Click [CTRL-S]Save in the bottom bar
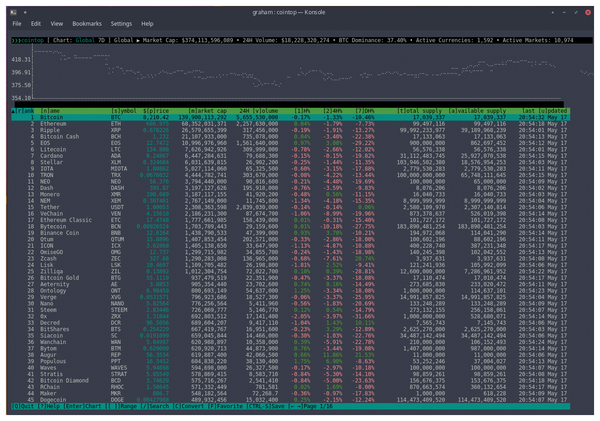 click(265, 406)
